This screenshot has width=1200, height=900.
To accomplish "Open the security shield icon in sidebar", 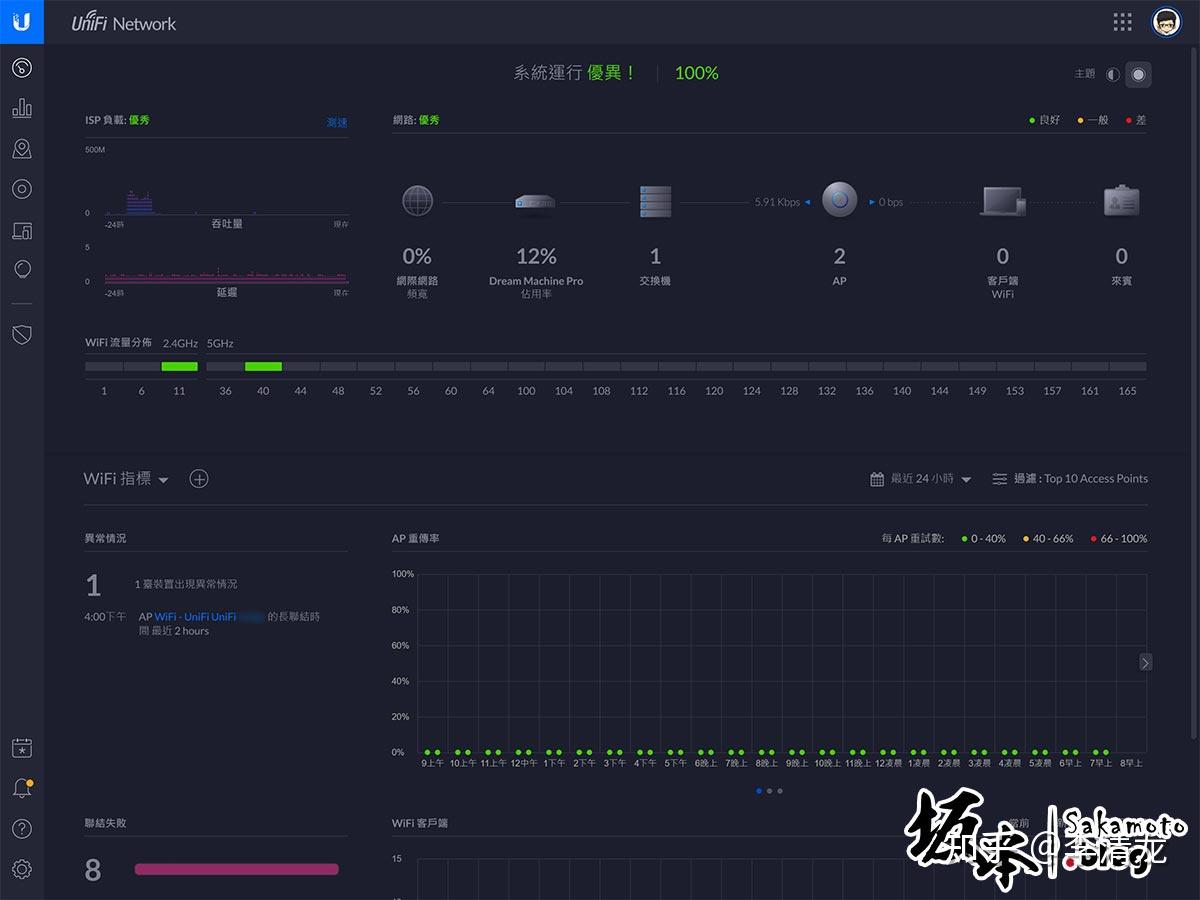I will pyautogui.click(x=22, y=334).
